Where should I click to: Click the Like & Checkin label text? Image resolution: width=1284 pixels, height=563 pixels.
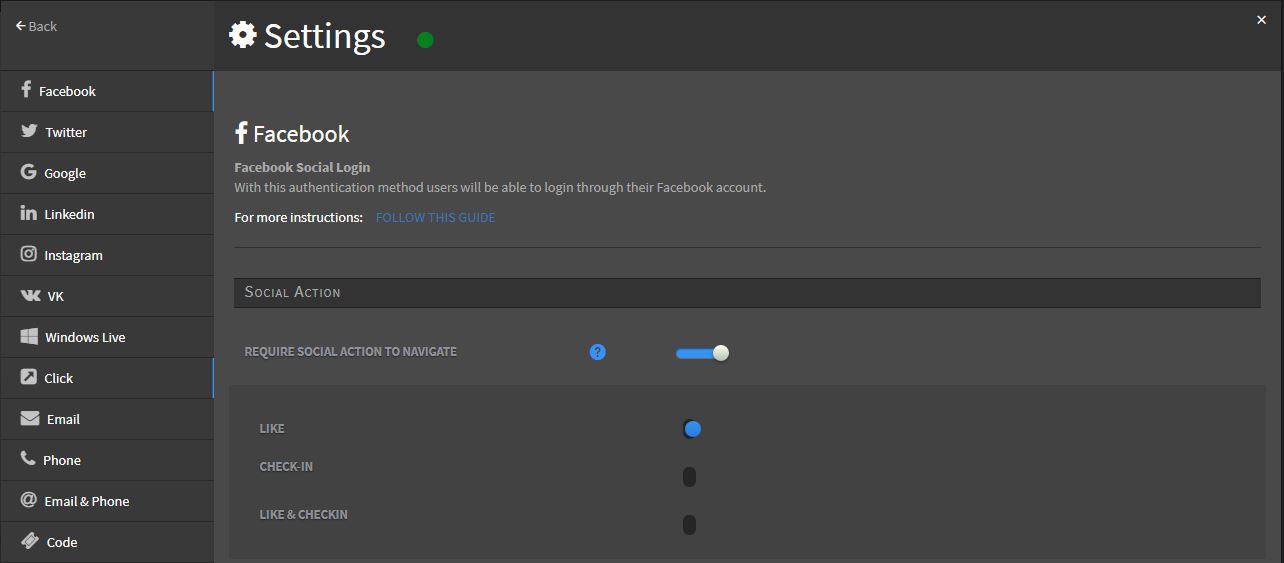pos(303,514)
